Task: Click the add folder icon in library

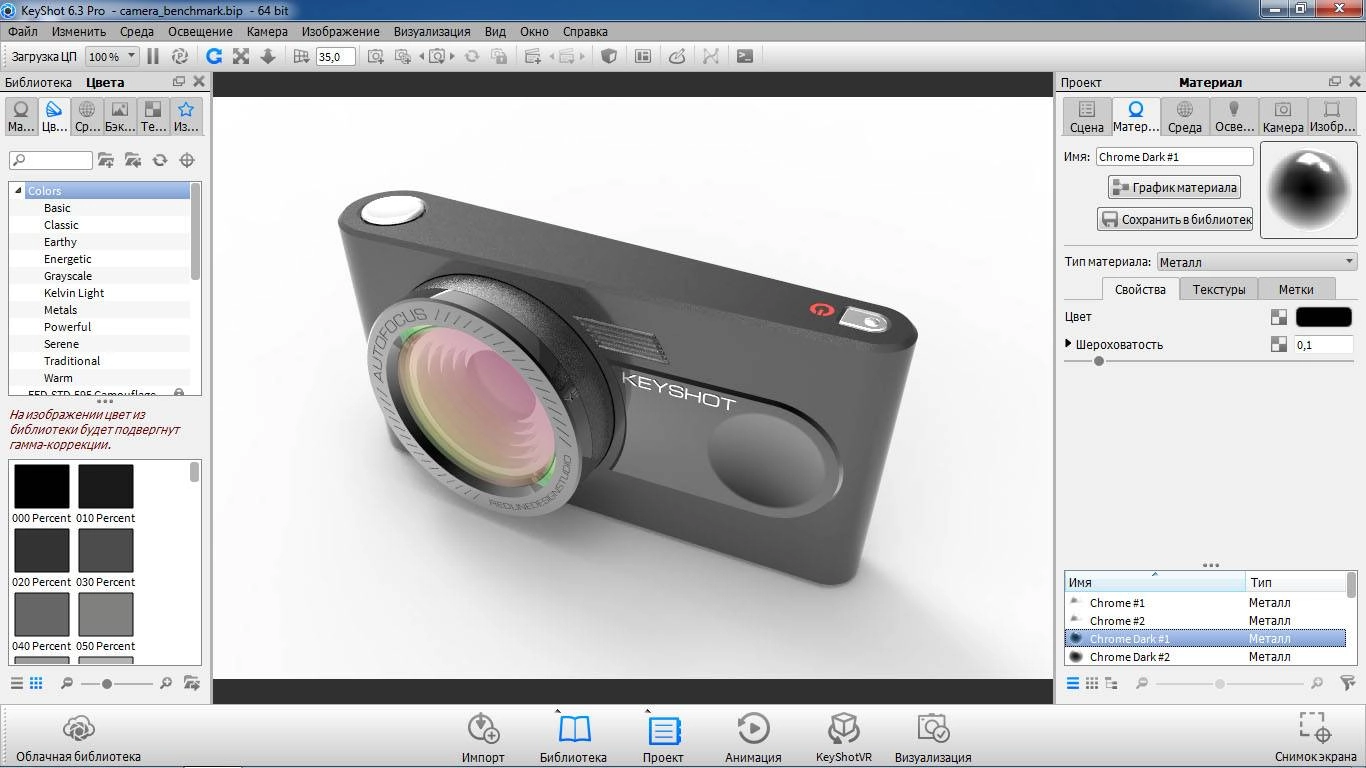Action: click(106, 160)
